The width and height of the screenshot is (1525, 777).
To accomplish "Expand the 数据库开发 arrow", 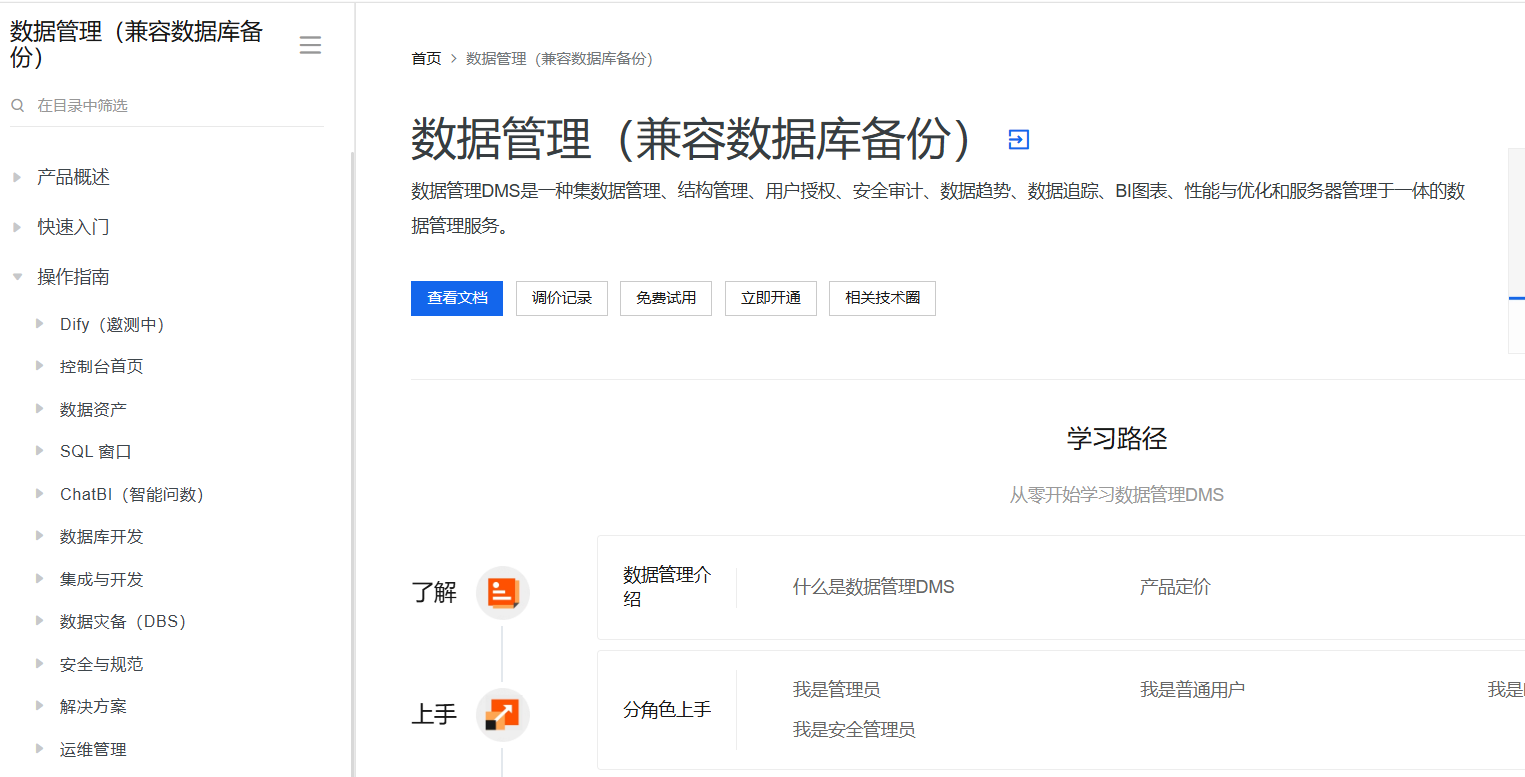I will [40, 536].
